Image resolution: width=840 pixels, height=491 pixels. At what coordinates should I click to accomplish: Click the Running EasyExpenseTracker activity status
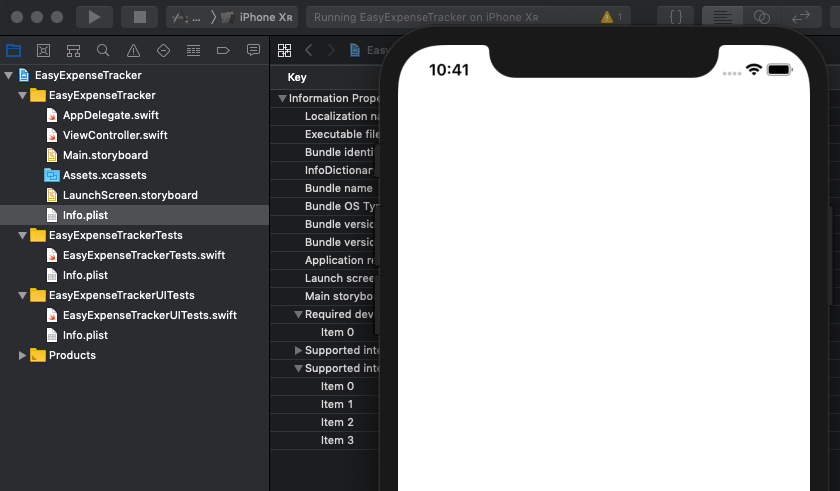[x=426, y=17]
